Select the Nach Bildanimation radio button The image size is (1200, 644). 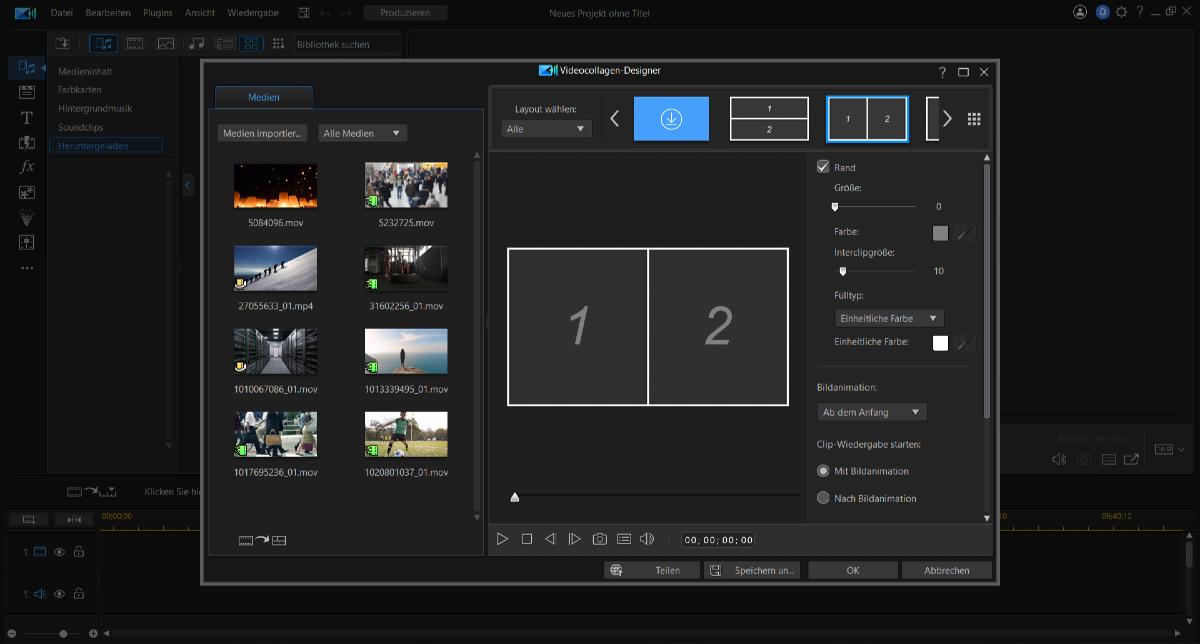823,498
